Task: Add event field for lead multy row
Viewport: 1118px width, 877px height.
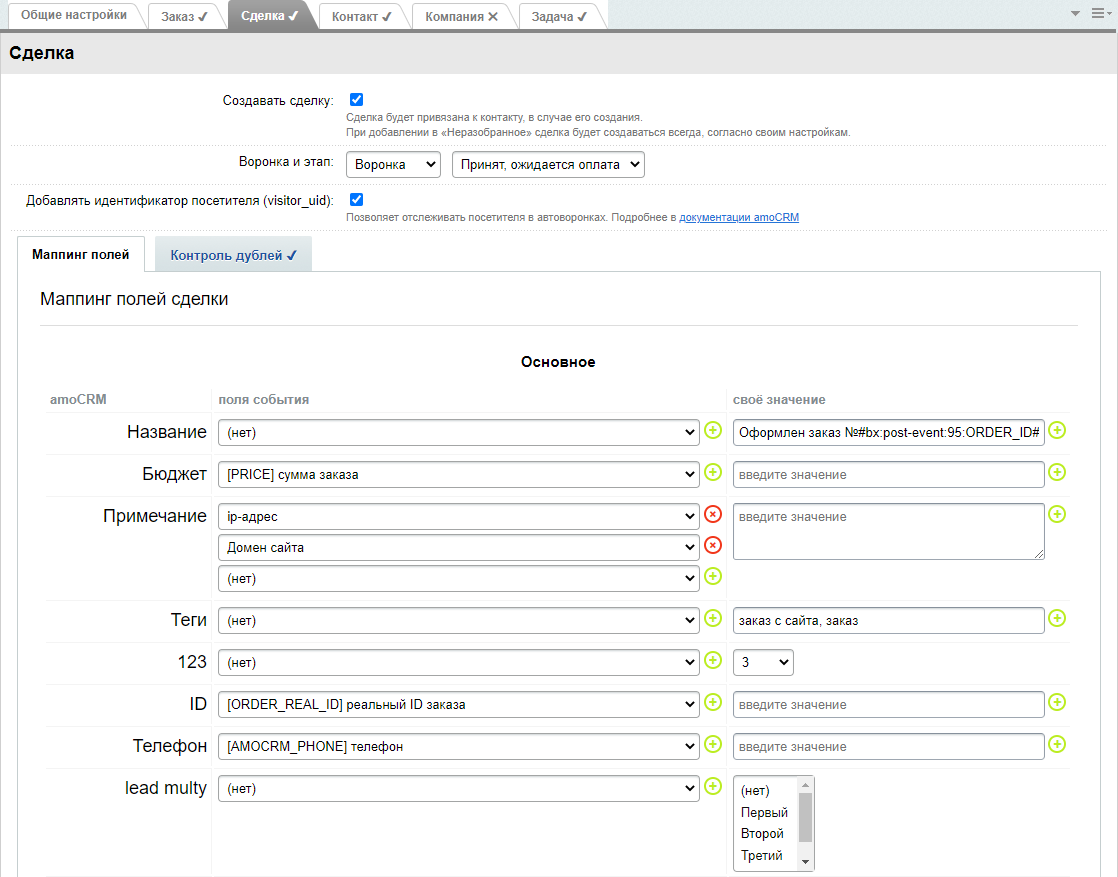Action: (x=713, y=786)
